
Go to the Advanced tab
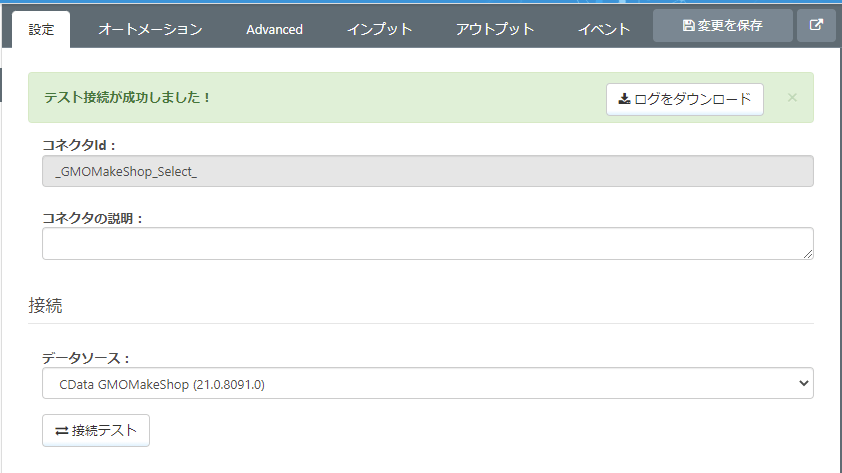tap(274, 29)
